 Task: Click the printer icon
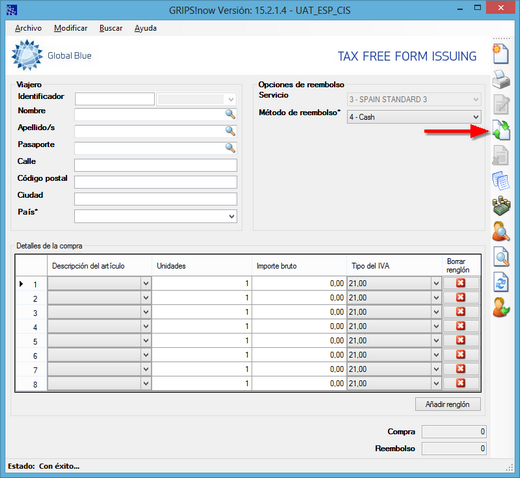501,79
